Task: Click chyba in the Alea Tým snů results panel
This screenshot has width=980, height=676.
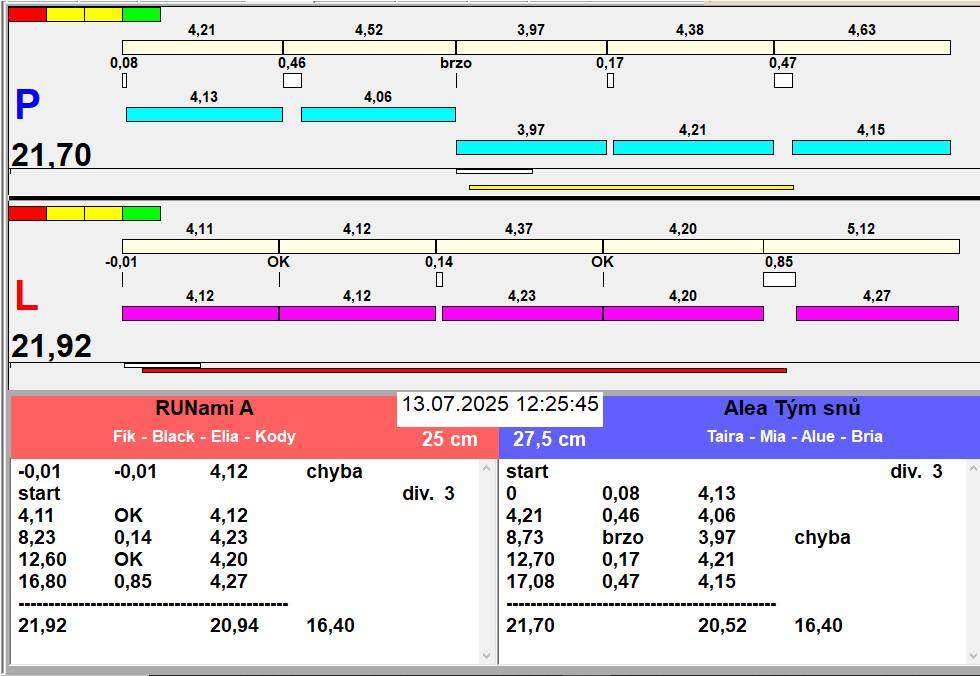Action: 822,538
